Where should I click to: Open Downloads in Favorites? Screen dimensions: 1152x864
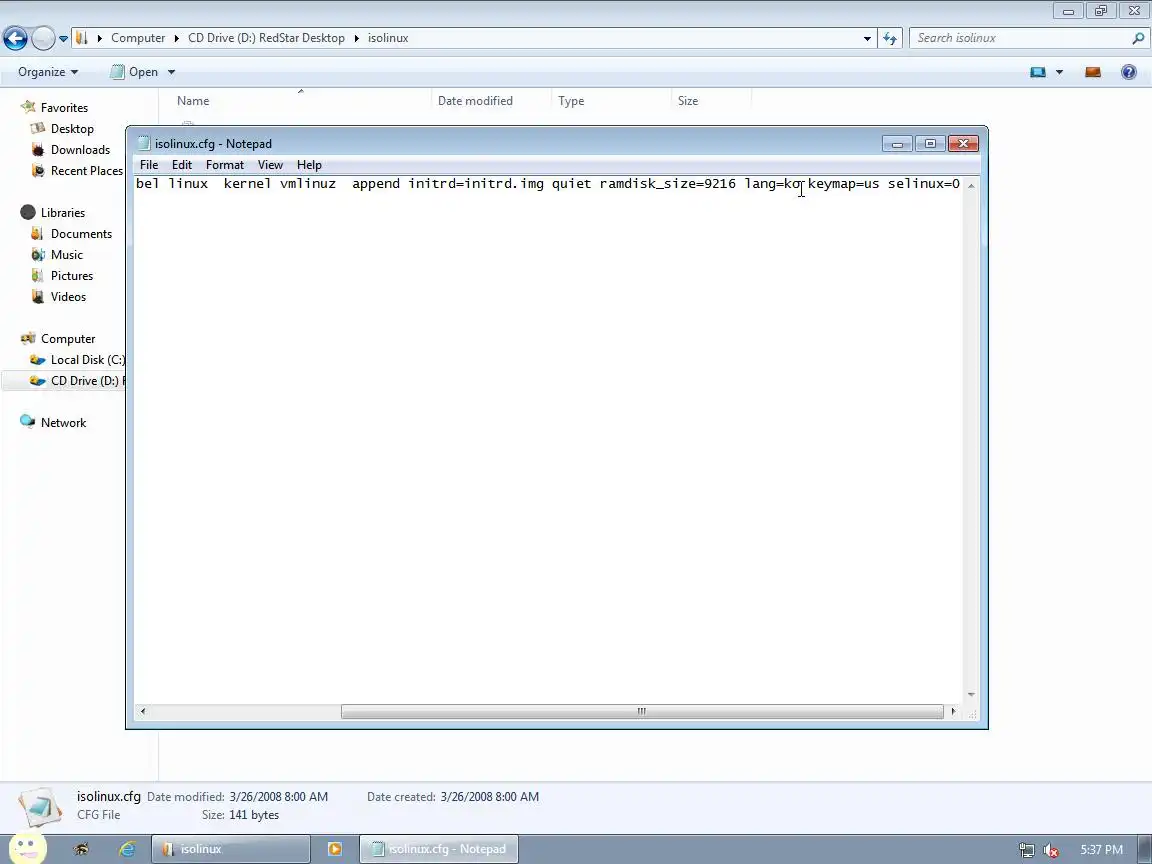click(80, 149)
